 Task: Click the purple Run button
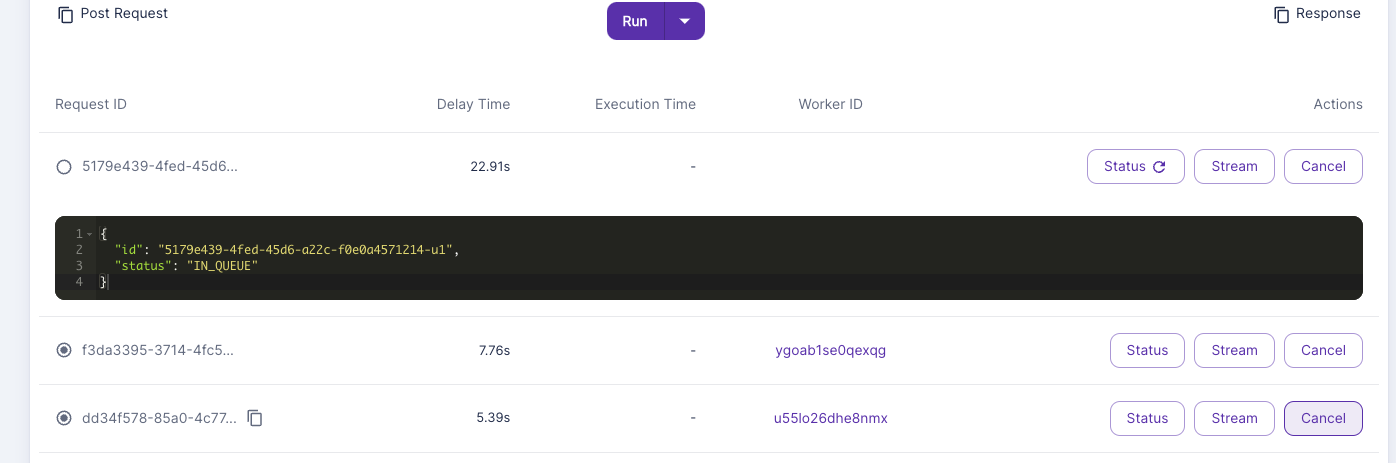coord(635,21)
